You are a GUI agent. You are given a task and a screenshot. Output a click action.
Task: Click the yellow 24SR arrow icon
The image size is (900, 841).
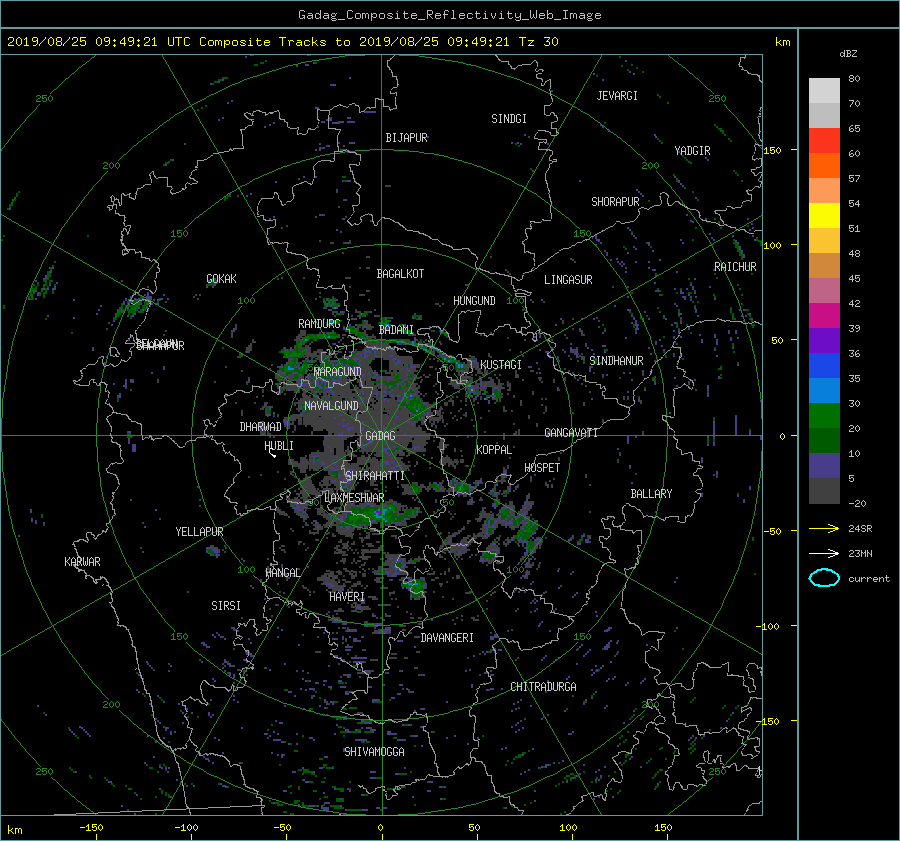[x=824, y=528]
